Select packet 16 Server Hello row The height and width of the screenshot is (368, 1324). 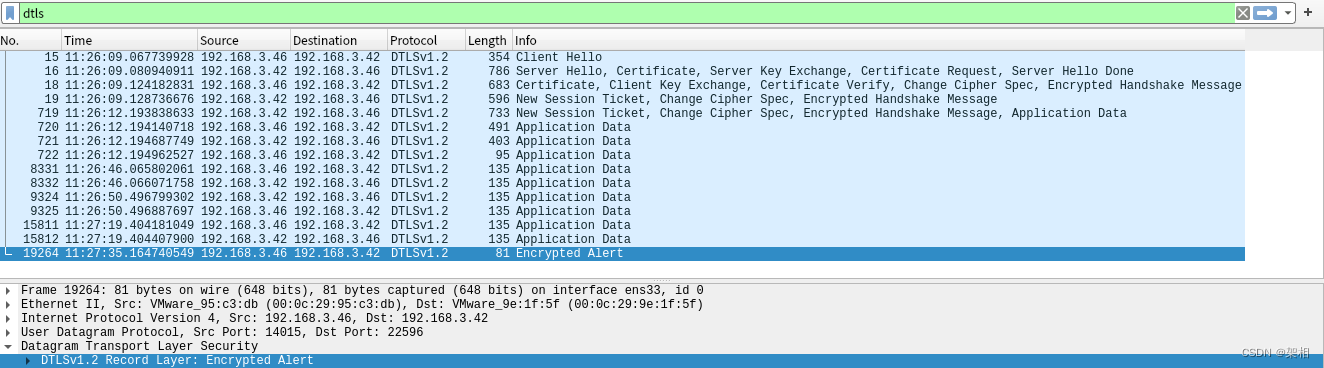coord(622,72)
